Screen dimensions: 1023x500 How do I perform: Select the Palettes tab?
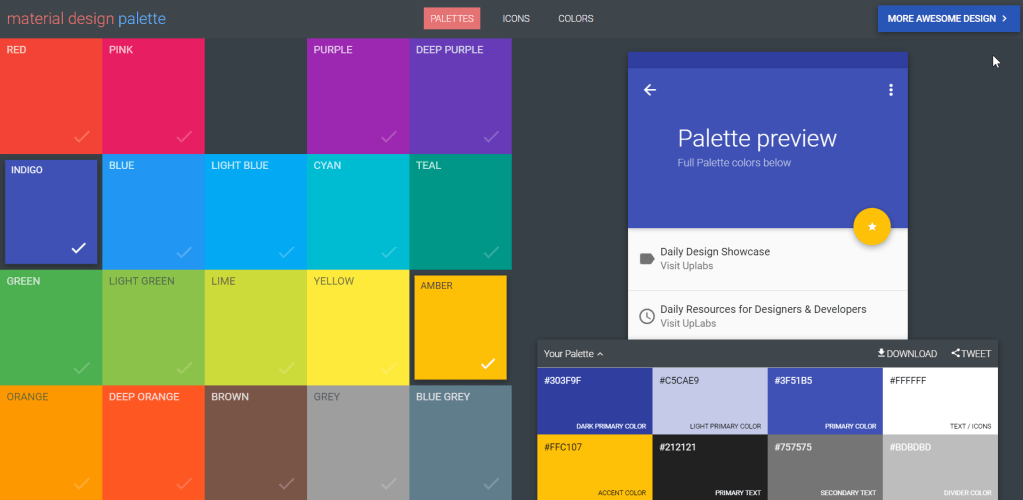click(451, 18)
